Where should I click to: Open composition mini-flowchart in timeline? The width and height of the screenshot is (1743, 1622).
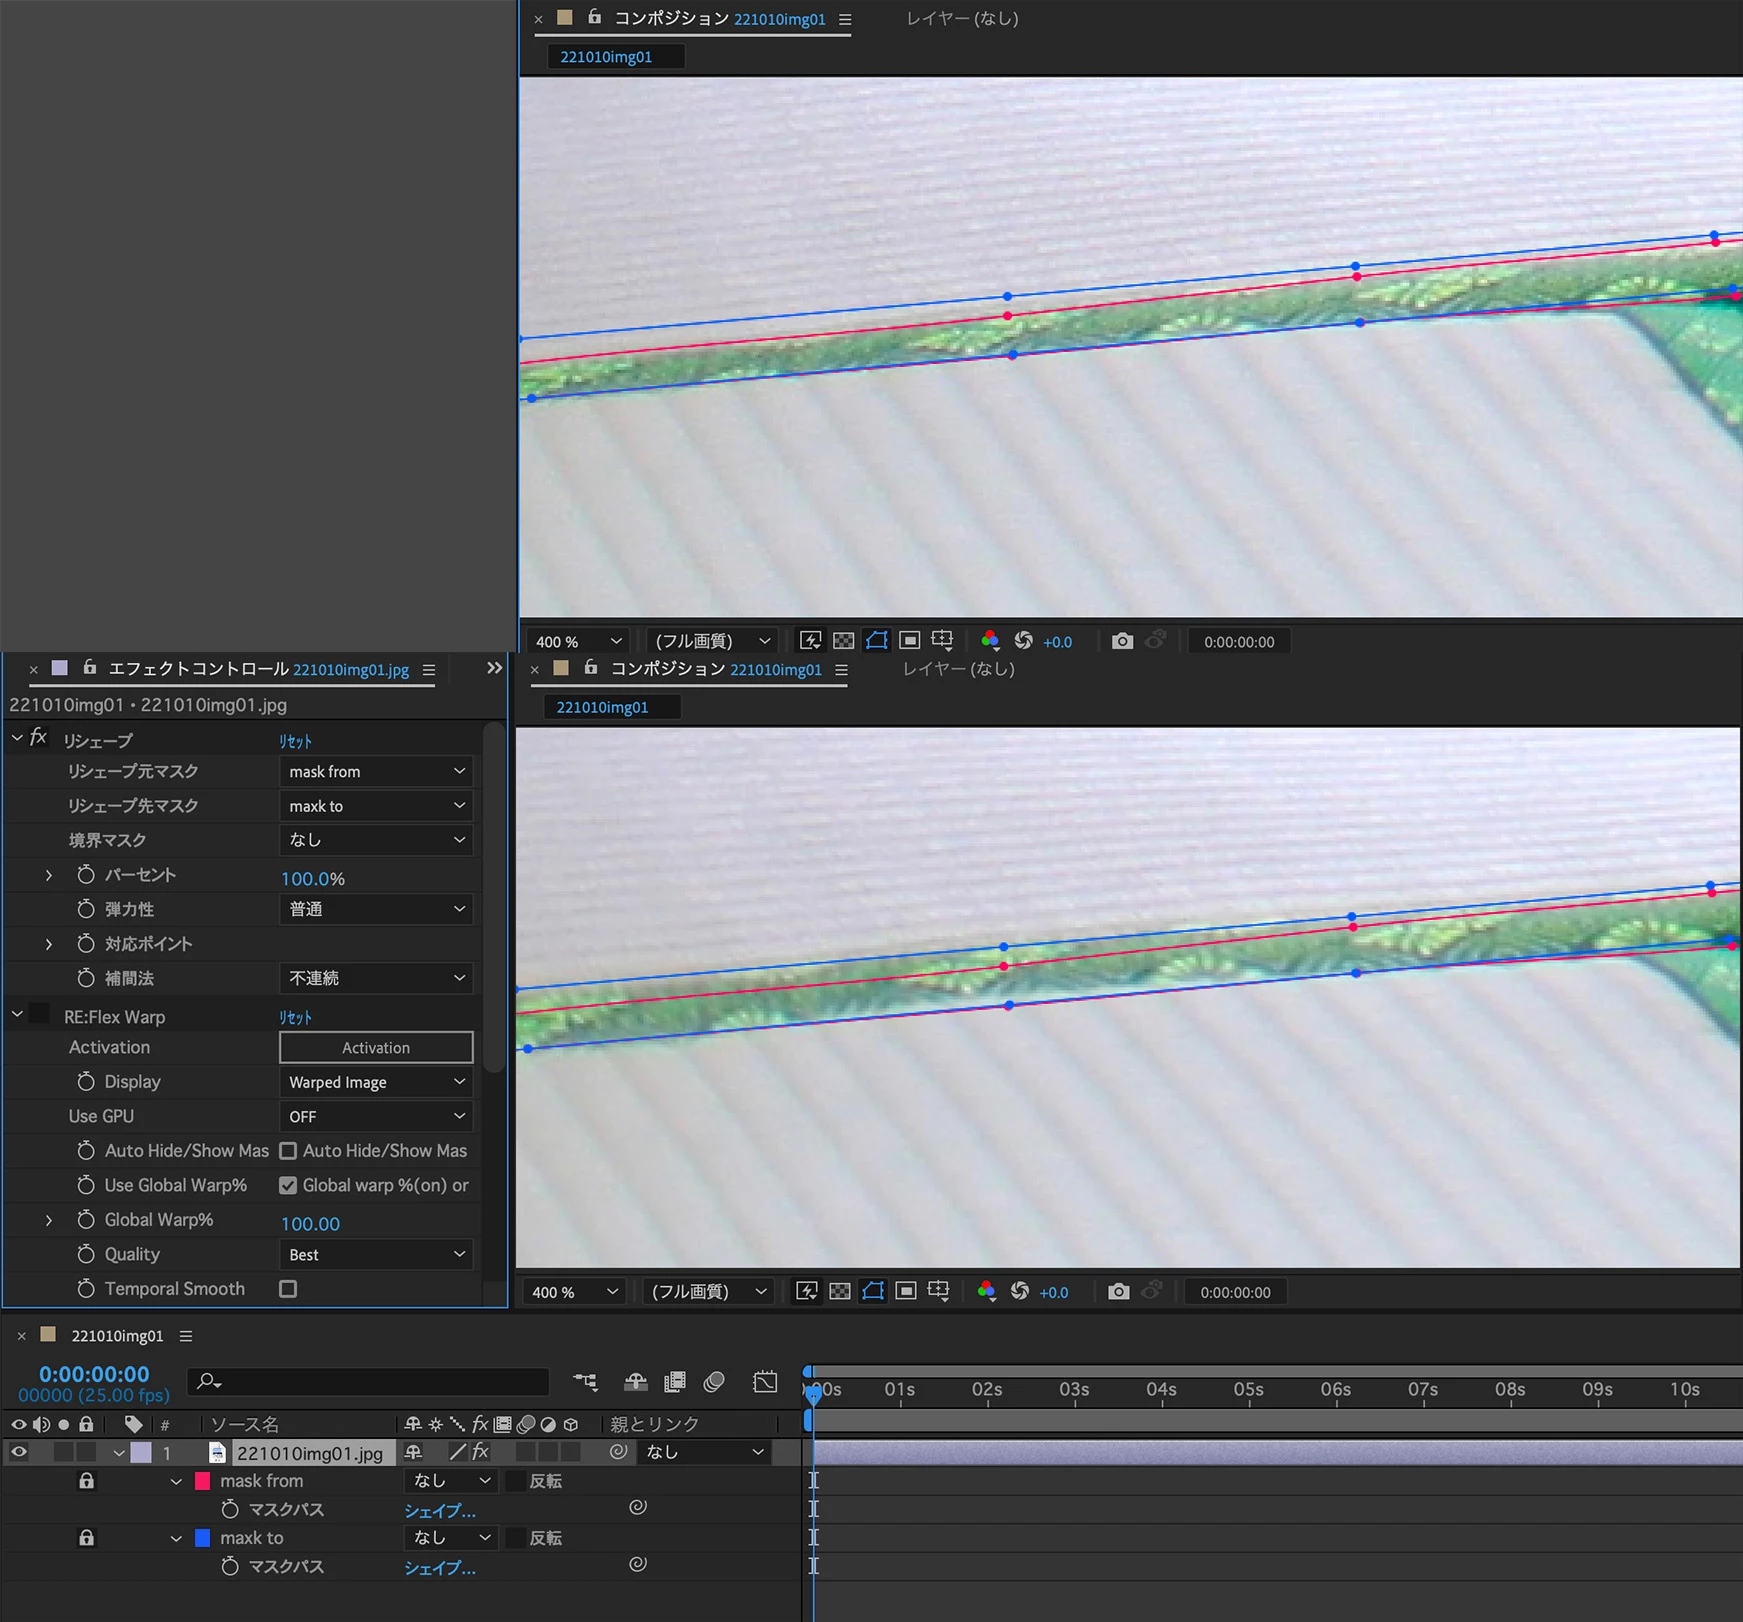[x=585, y=1382]
